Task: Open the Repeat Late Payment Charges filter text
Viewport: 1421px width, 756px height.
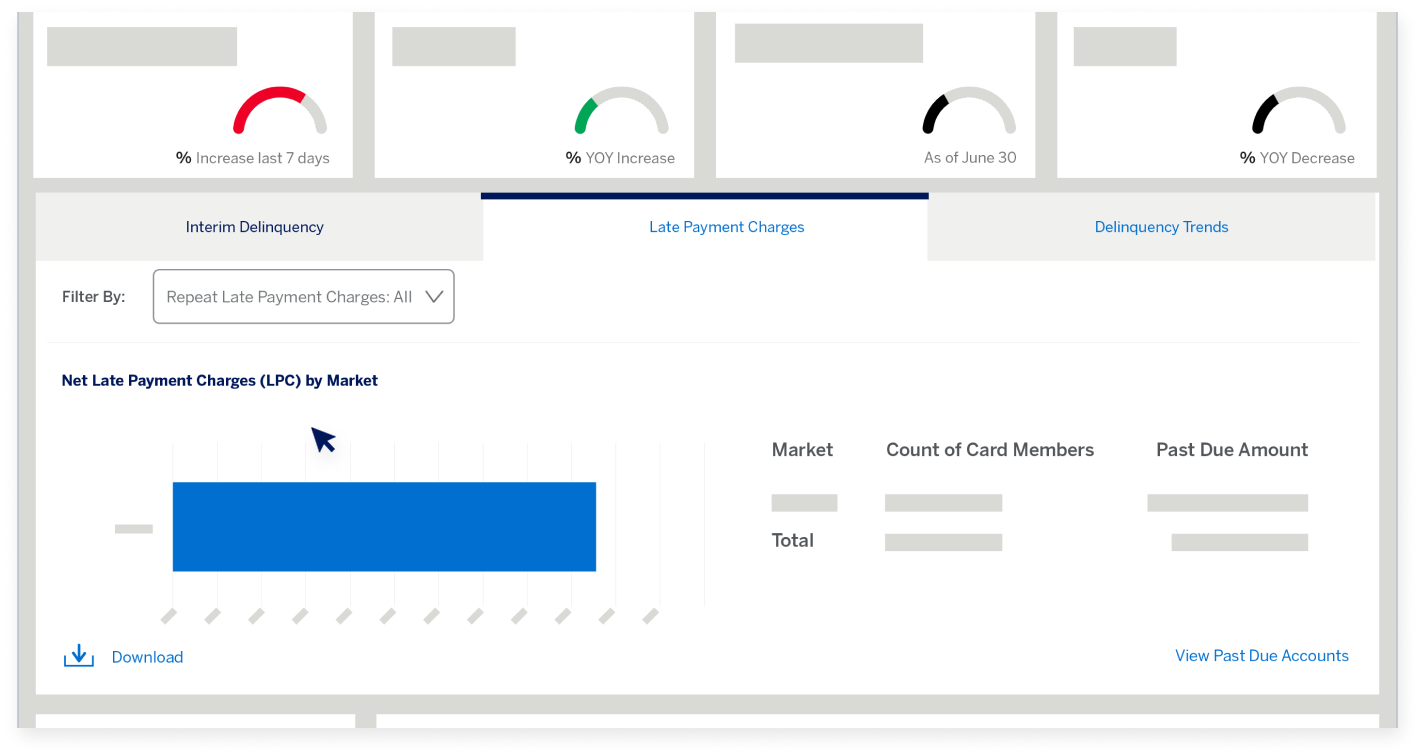Action: point(289,297)
